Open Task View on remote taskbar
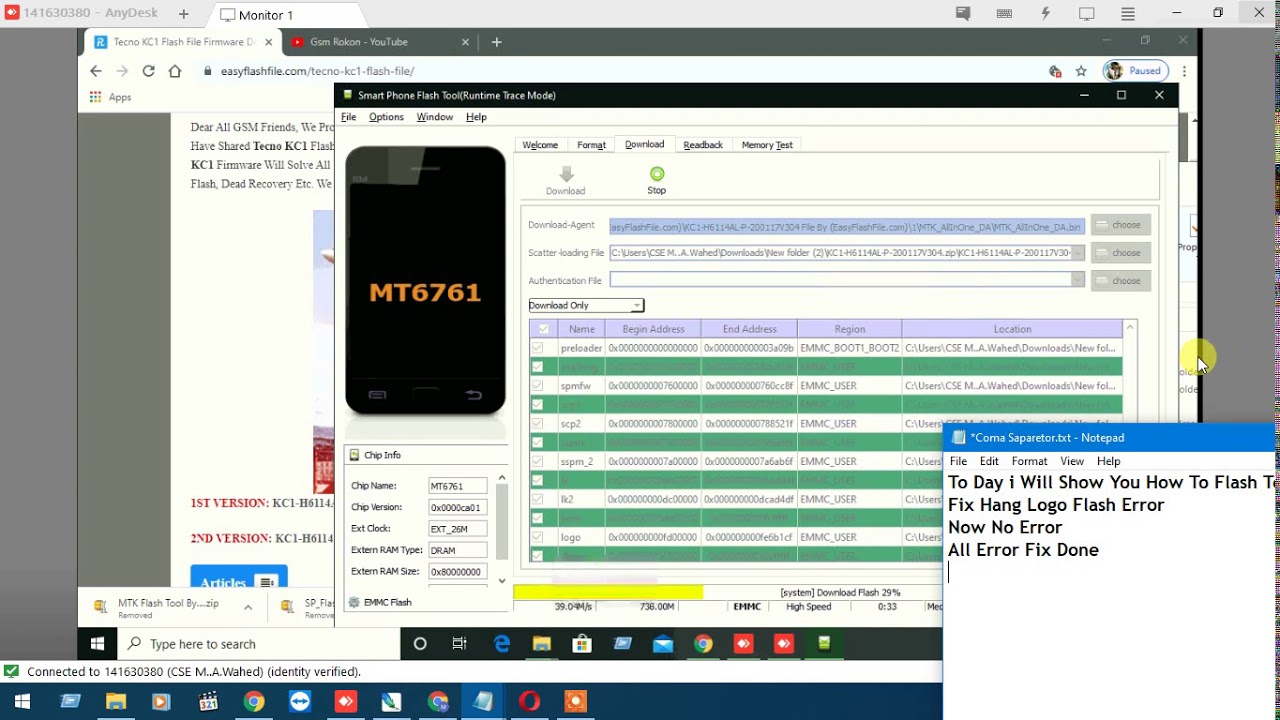 click(x=459, y=644)
